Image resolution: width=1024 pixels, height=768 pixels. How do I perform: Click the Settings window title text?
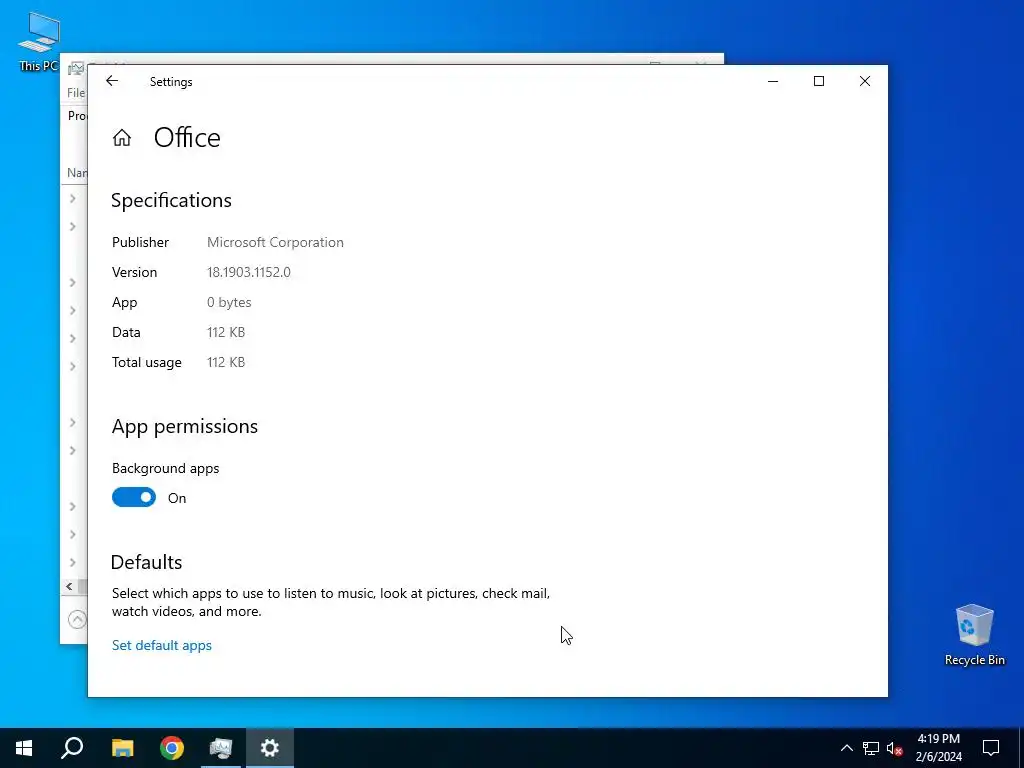pyautogui.click(x=171, y=82)
